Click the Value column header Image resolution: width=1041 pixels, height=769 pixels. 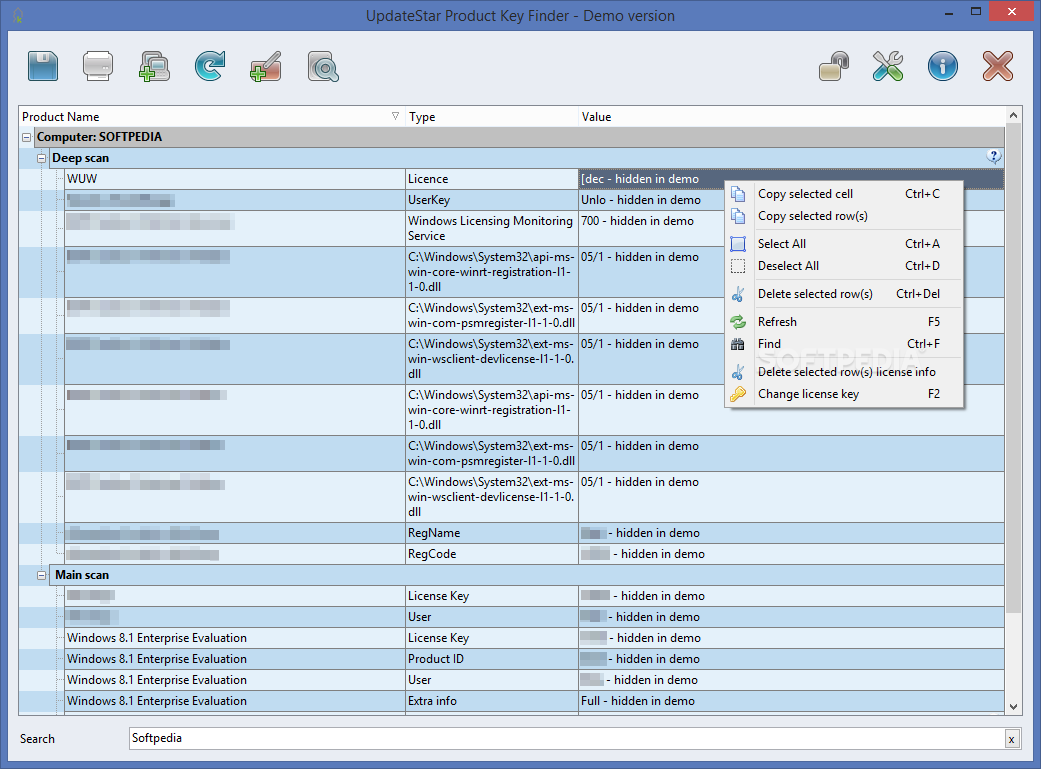pyautogui.click(x=791, y=116)
